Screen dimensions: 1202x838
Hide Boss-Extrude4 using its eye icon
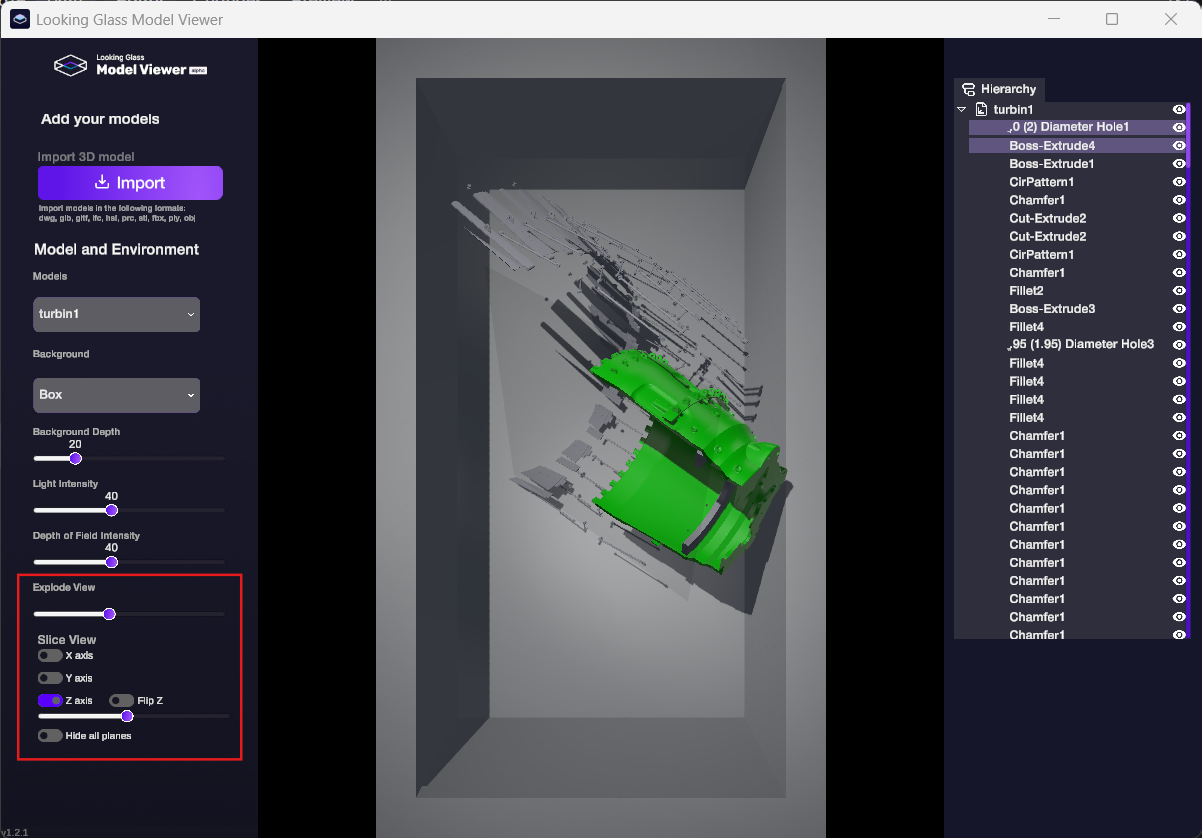[x=1178, y=146]
